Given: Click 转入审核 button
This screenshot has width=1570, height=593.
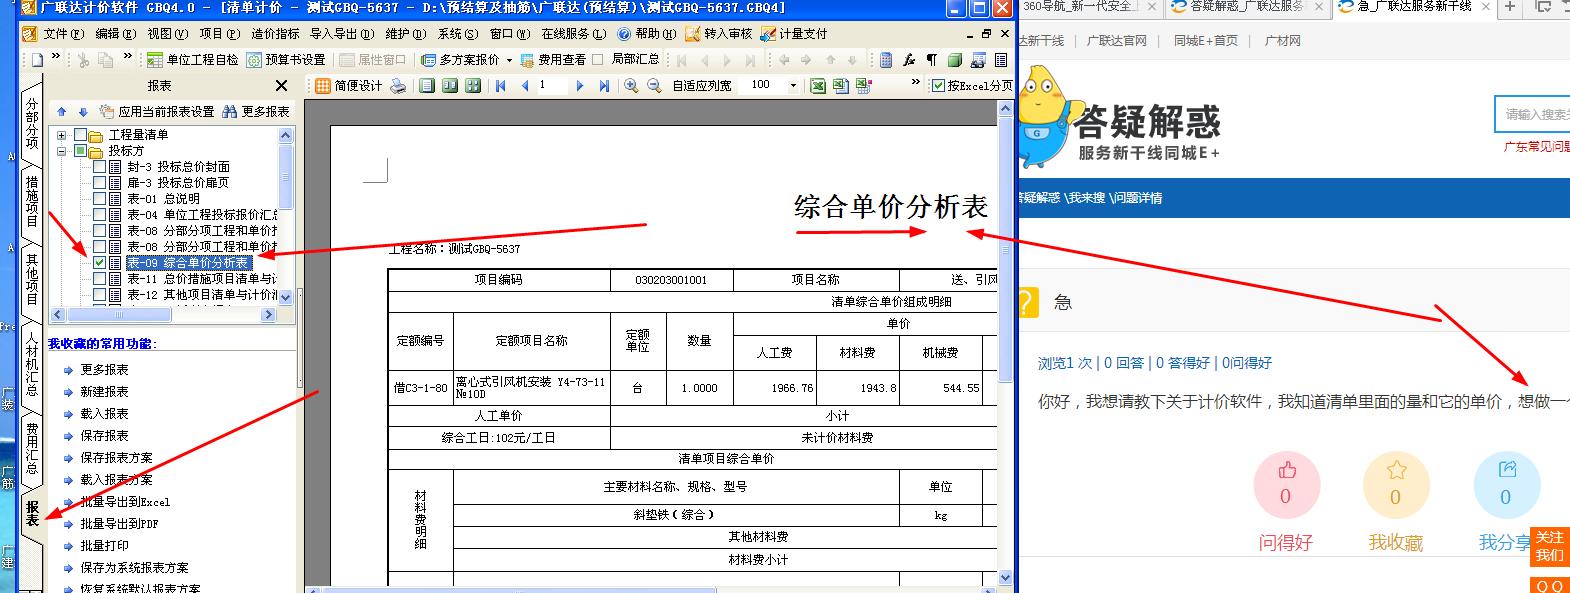Looking at the screenshot, I should [718, 34].
